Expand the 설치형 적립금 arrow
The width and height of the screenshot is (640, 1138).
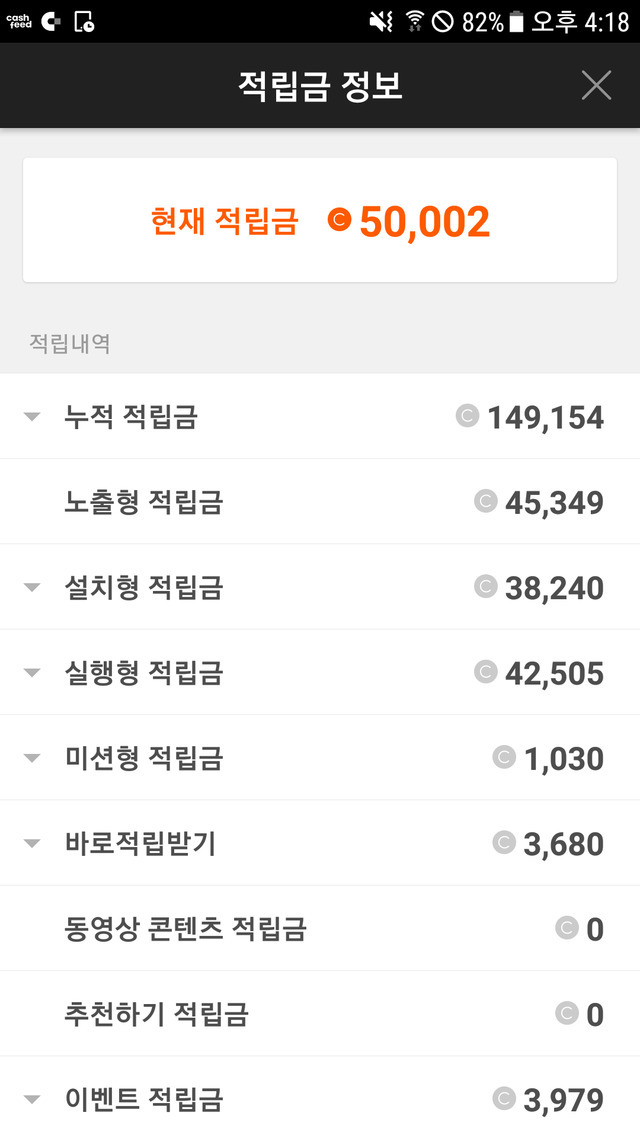[x=32, y=587]
